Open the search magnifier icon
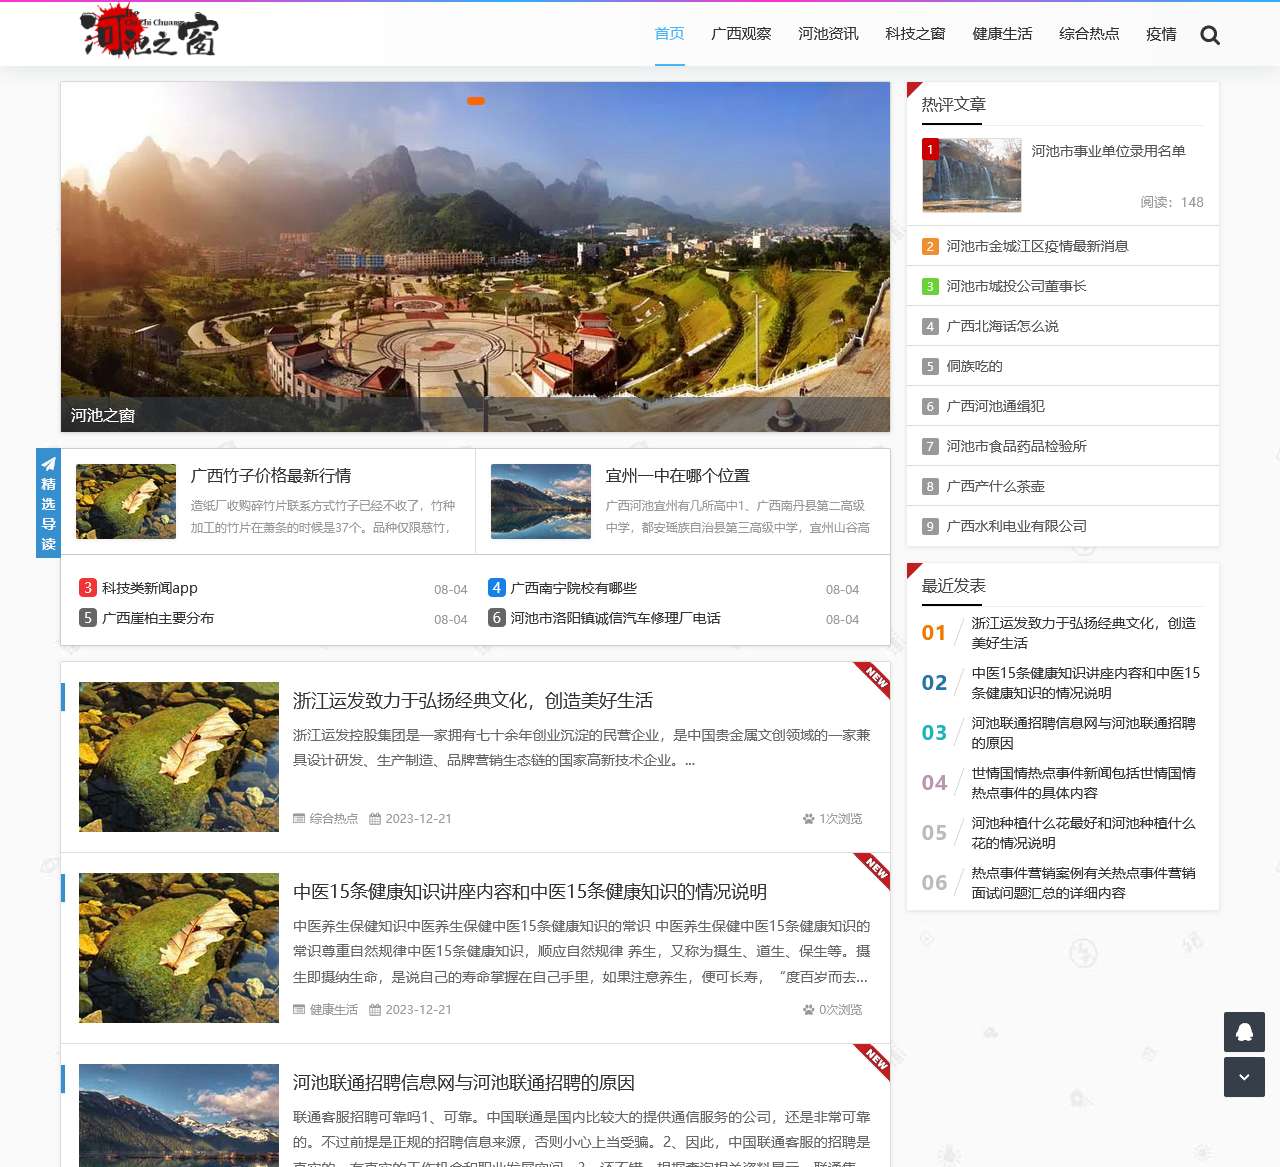The image size is (1280, 1167). pos(1210,35)
